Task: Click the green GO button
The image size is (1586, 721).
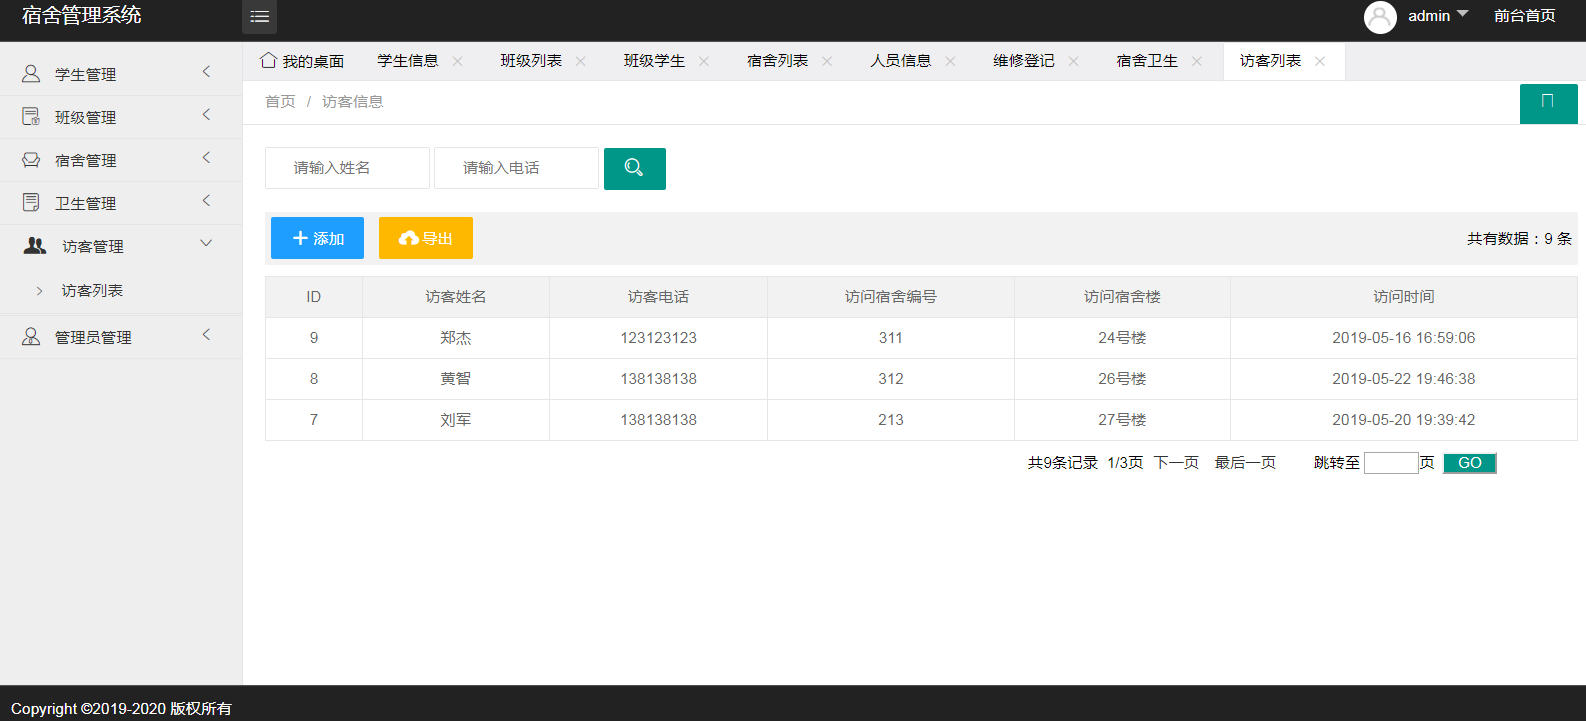Action: click(x=1470, y=463)
